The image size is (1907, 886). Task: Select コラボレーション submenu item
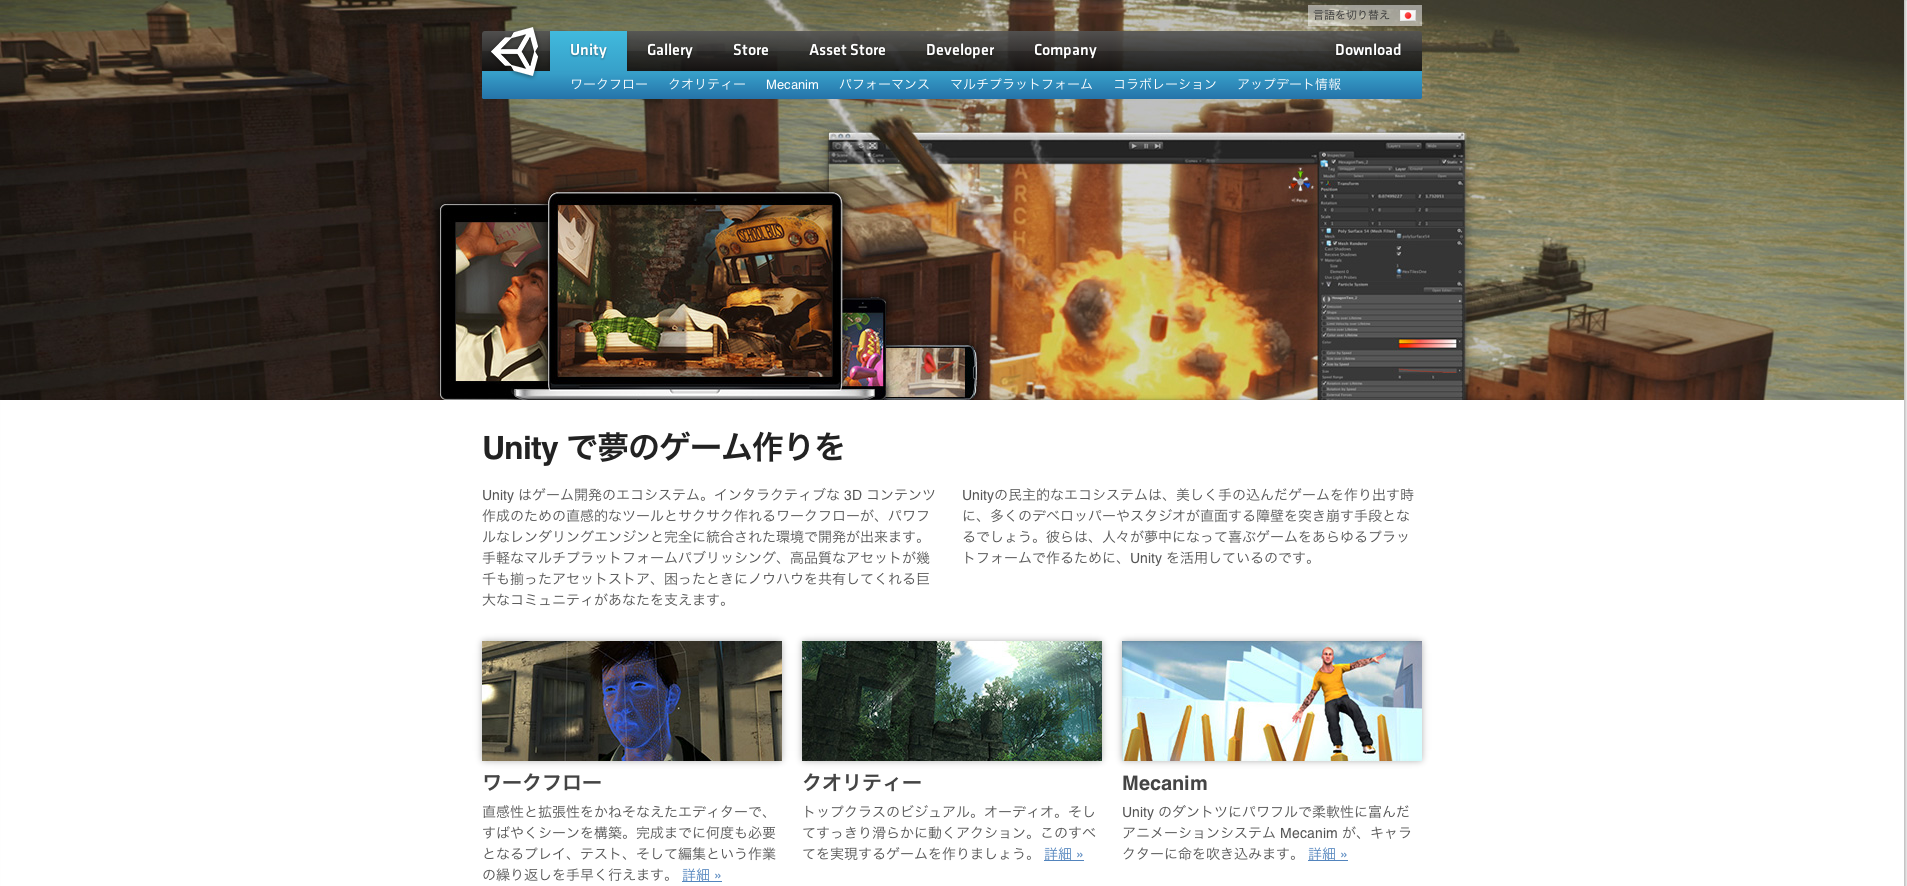[1165, 85]
